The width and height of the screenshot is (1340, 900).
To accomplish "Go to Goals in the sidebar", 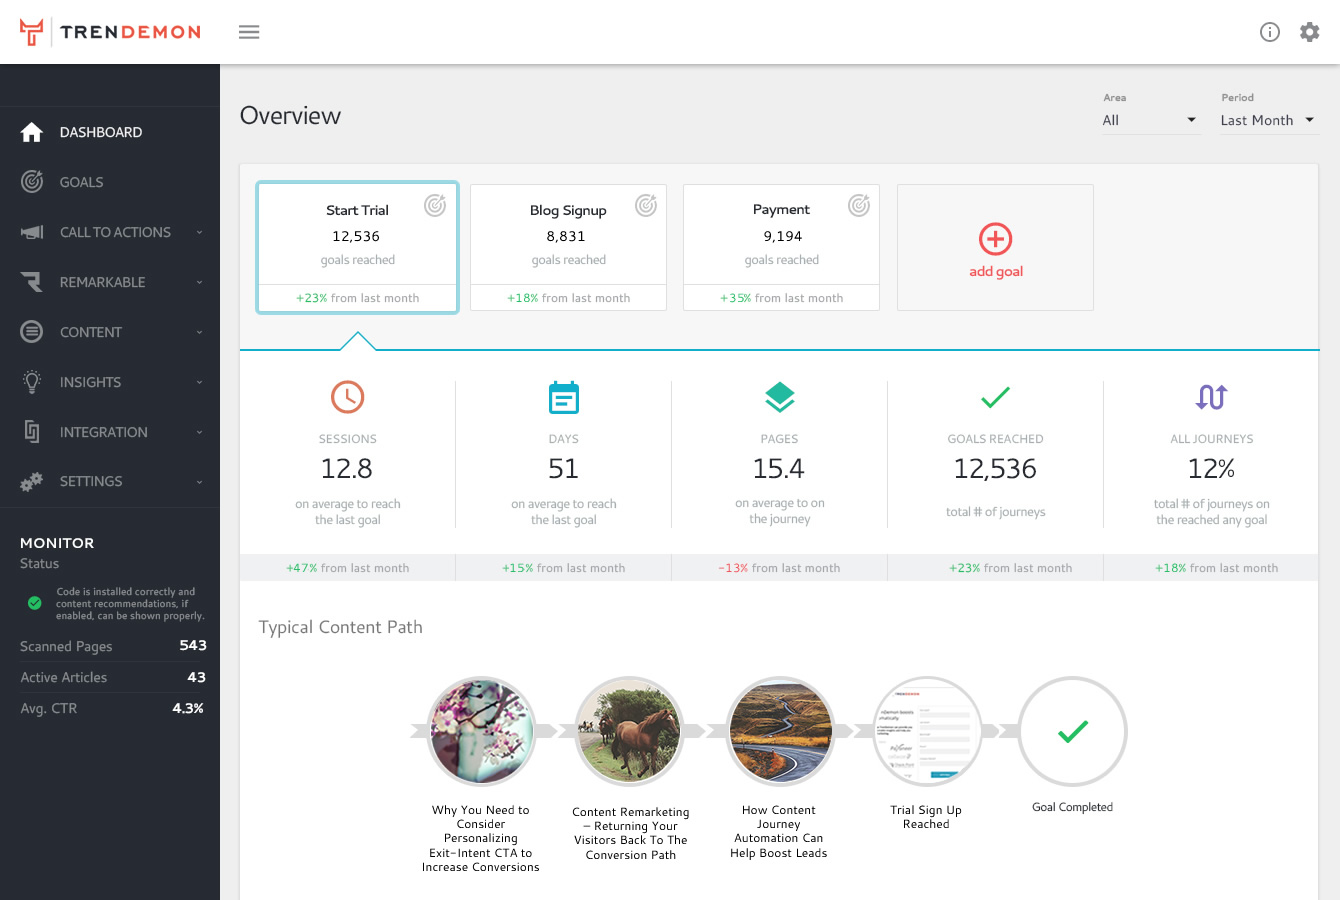I will click(81, 182).
